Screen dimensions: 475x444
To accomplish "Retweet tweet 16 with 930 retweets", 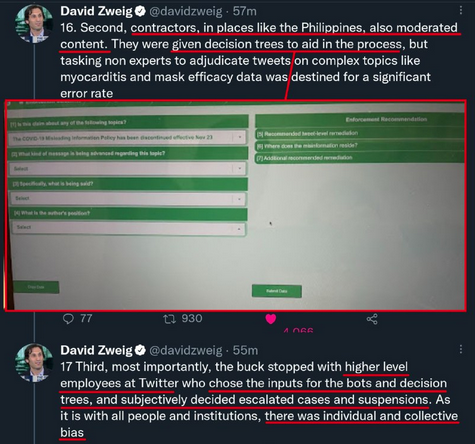I will pyautogui.click(x=169, y=319).
